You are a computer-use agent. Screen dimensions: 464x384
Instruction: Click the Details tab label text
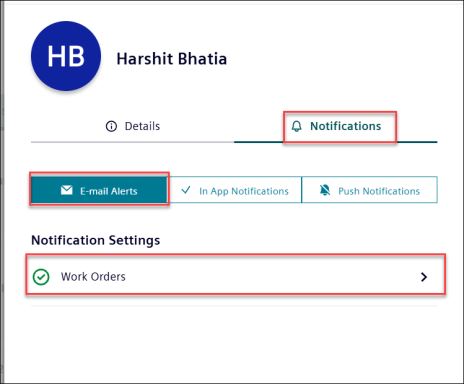click(142, 126)
